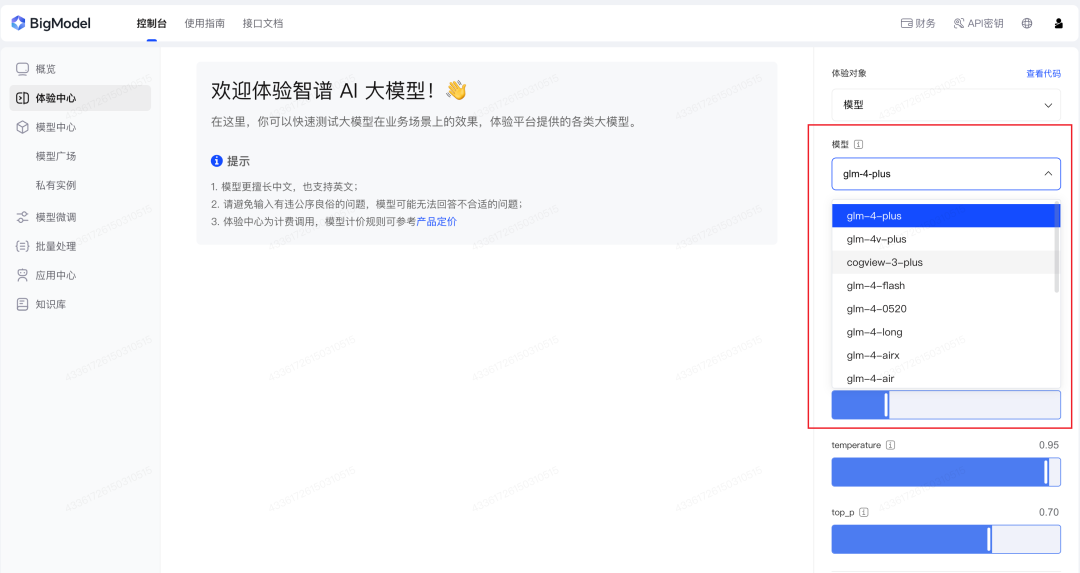The width and height of the screenshot is (1080, 573).
Task: Select the 体验中心 sidebar icon
Action: coord(23,98)
